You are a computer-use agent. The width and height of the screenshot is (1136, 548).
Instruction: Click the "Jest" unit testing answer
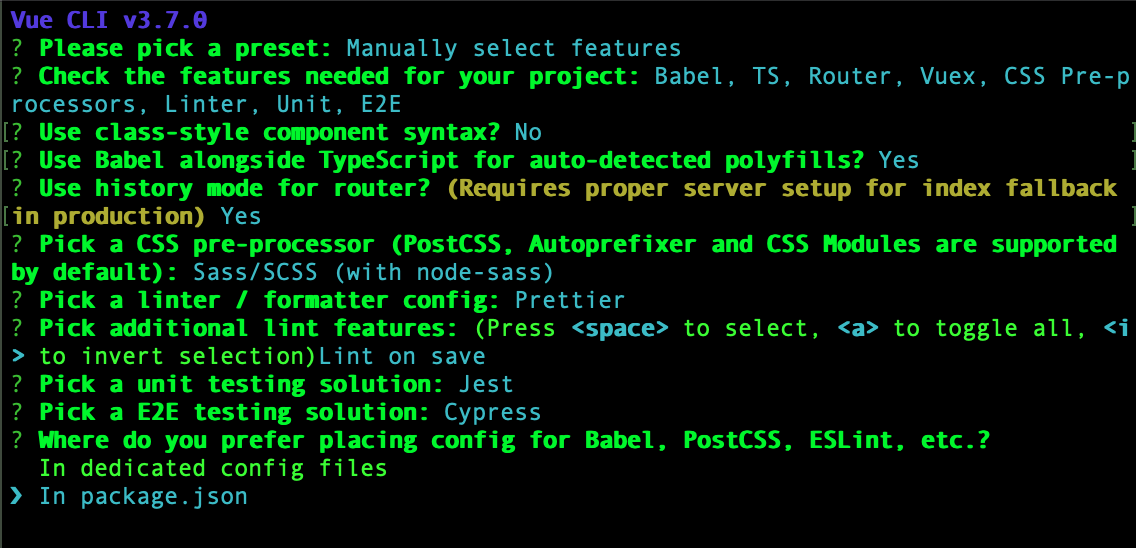tap(486, 384)
